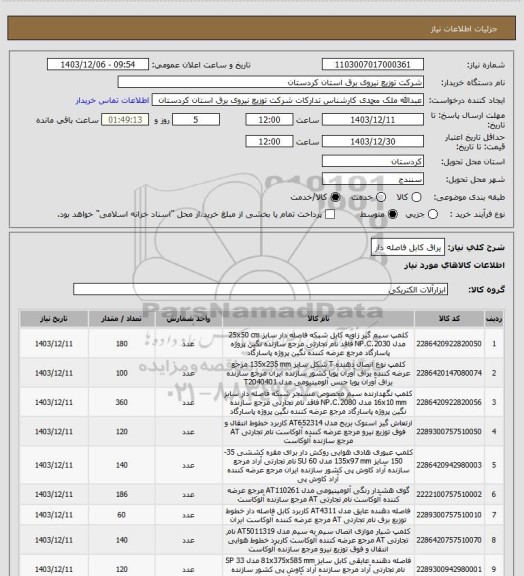Viewport: 524px width, 576px height.
Task: Click the واحد شمارش column header
Action: coord(189,318)
